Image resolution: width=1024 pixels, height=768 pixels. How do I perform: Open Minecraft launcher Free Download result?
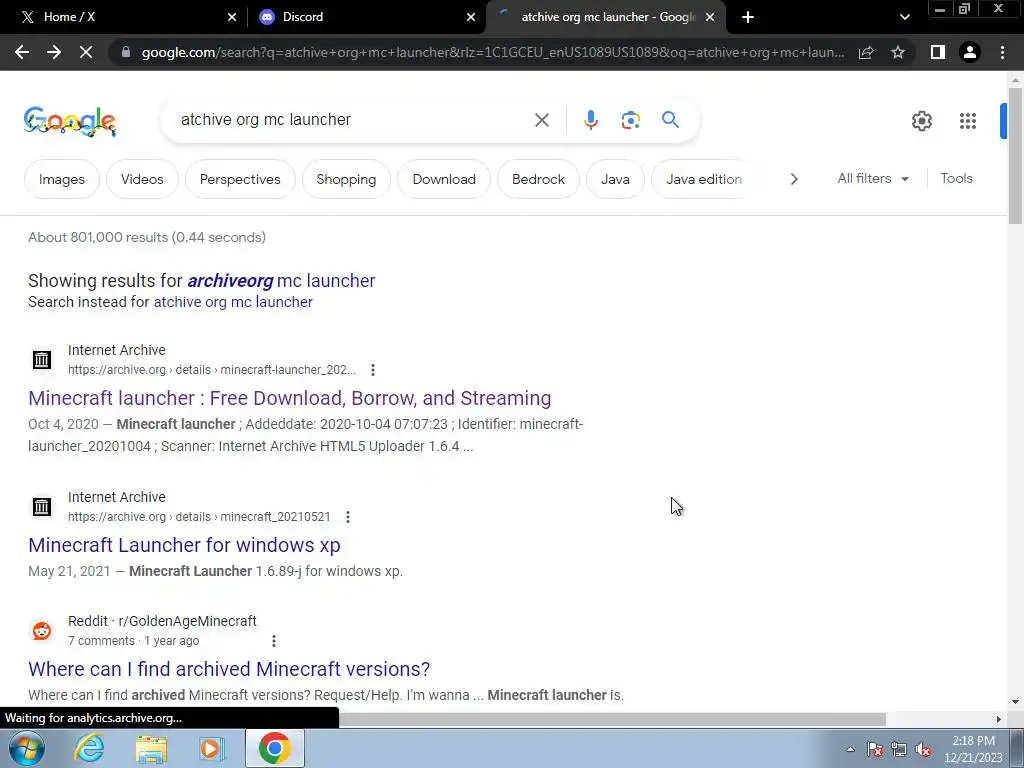(289, 398)
